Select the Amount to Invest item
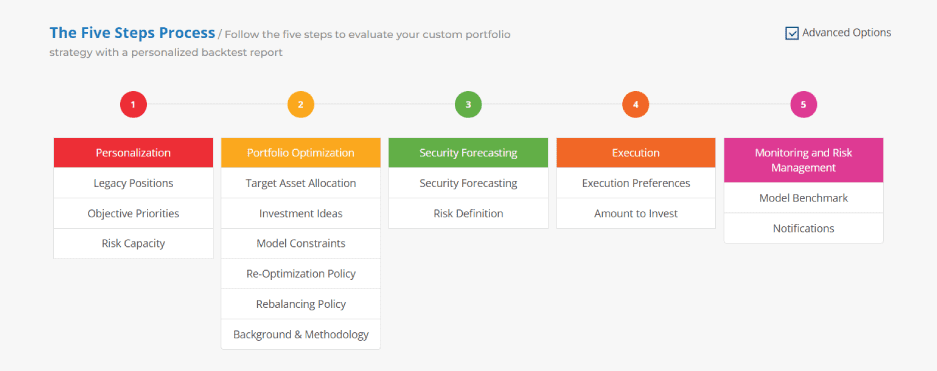The height and width of the screenshot is (371, 937). click(636, 213)
